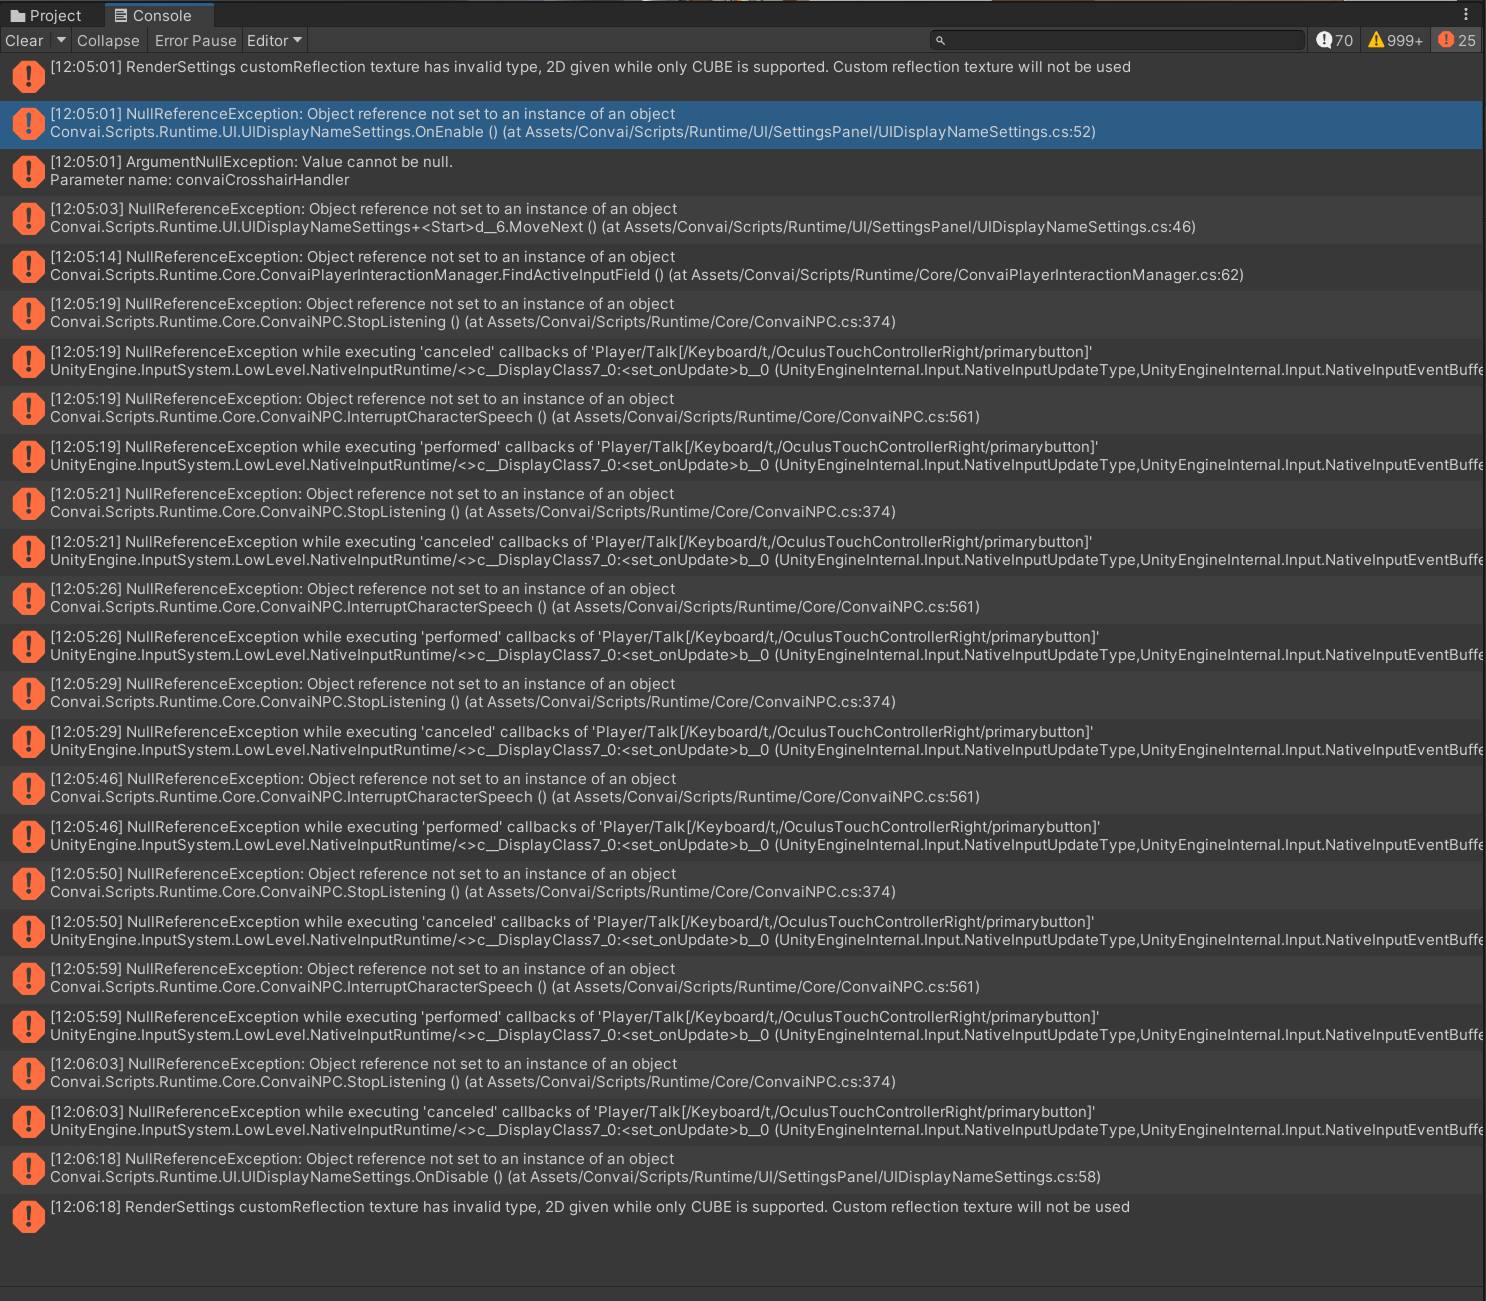Focus the console search field

coord(1118,40)
